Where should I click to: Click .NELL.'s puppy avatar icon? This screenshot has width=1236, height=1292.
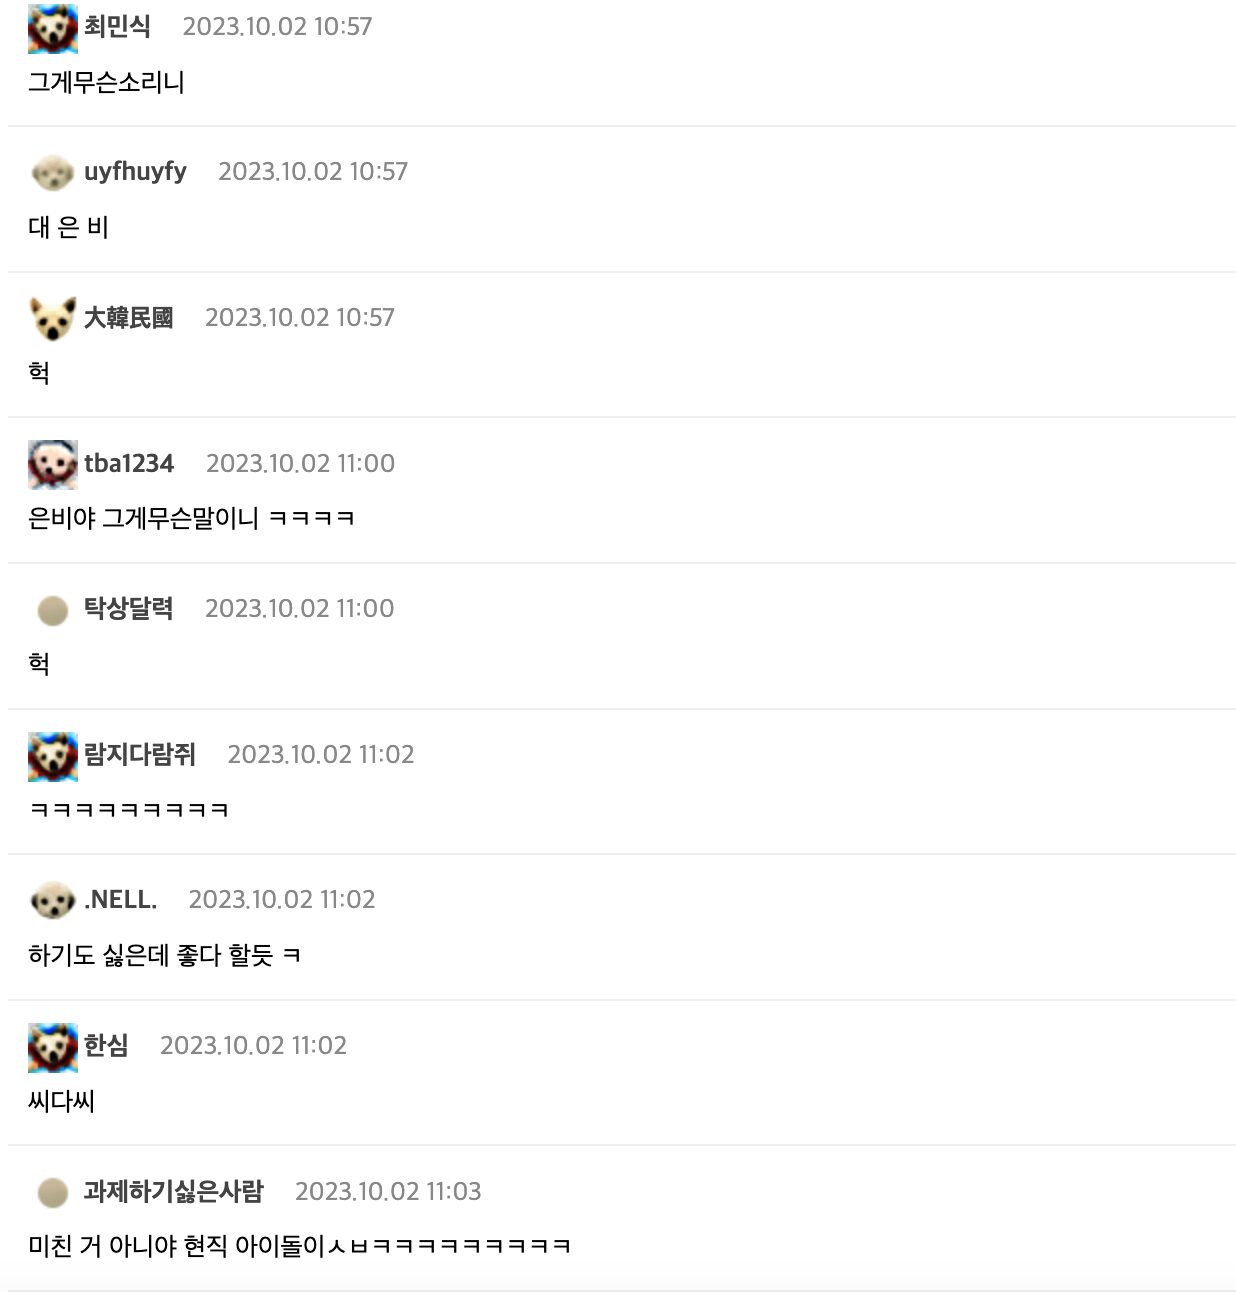(53, 901)
